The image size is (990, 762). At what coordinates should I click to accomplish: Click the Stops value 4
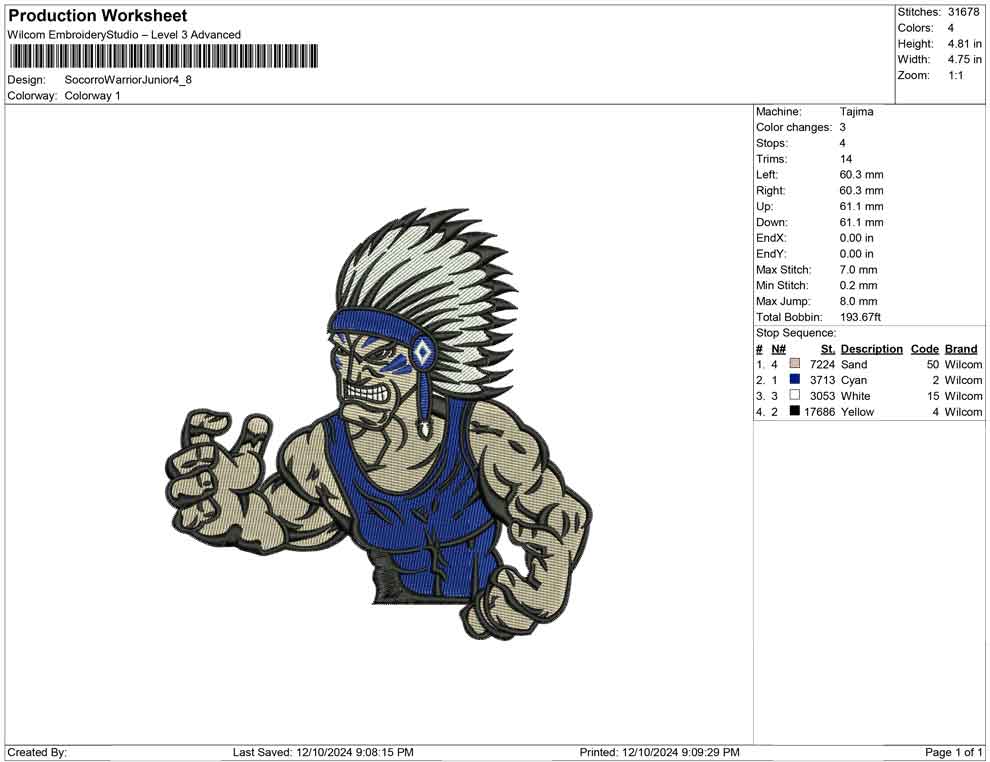(843, 143)
